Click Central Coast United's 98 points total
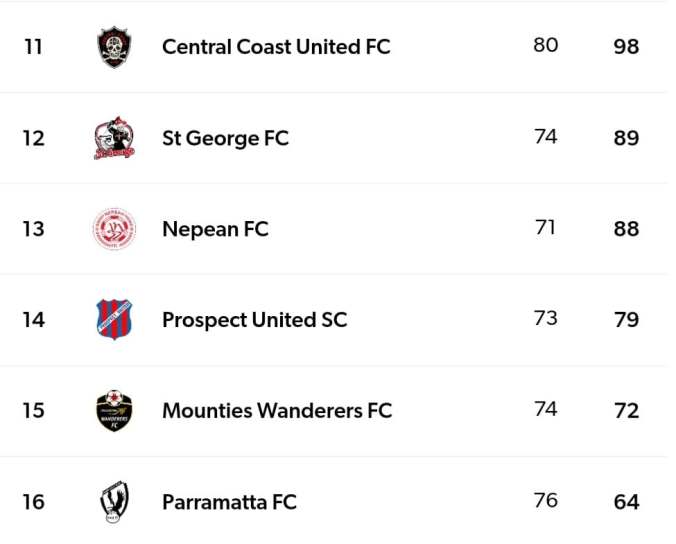Image resolution: width=676 pixels, height=544 pixels. pos(626,47)
